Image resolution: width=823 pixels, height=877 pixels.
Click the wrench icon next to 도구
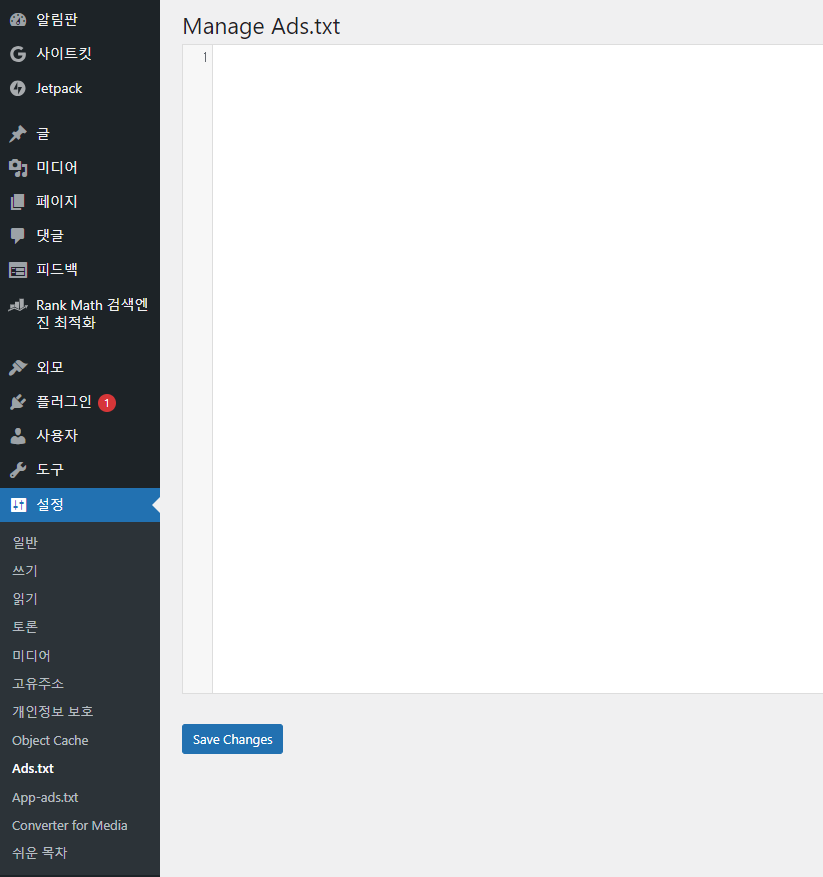click(x=18, y=470)
